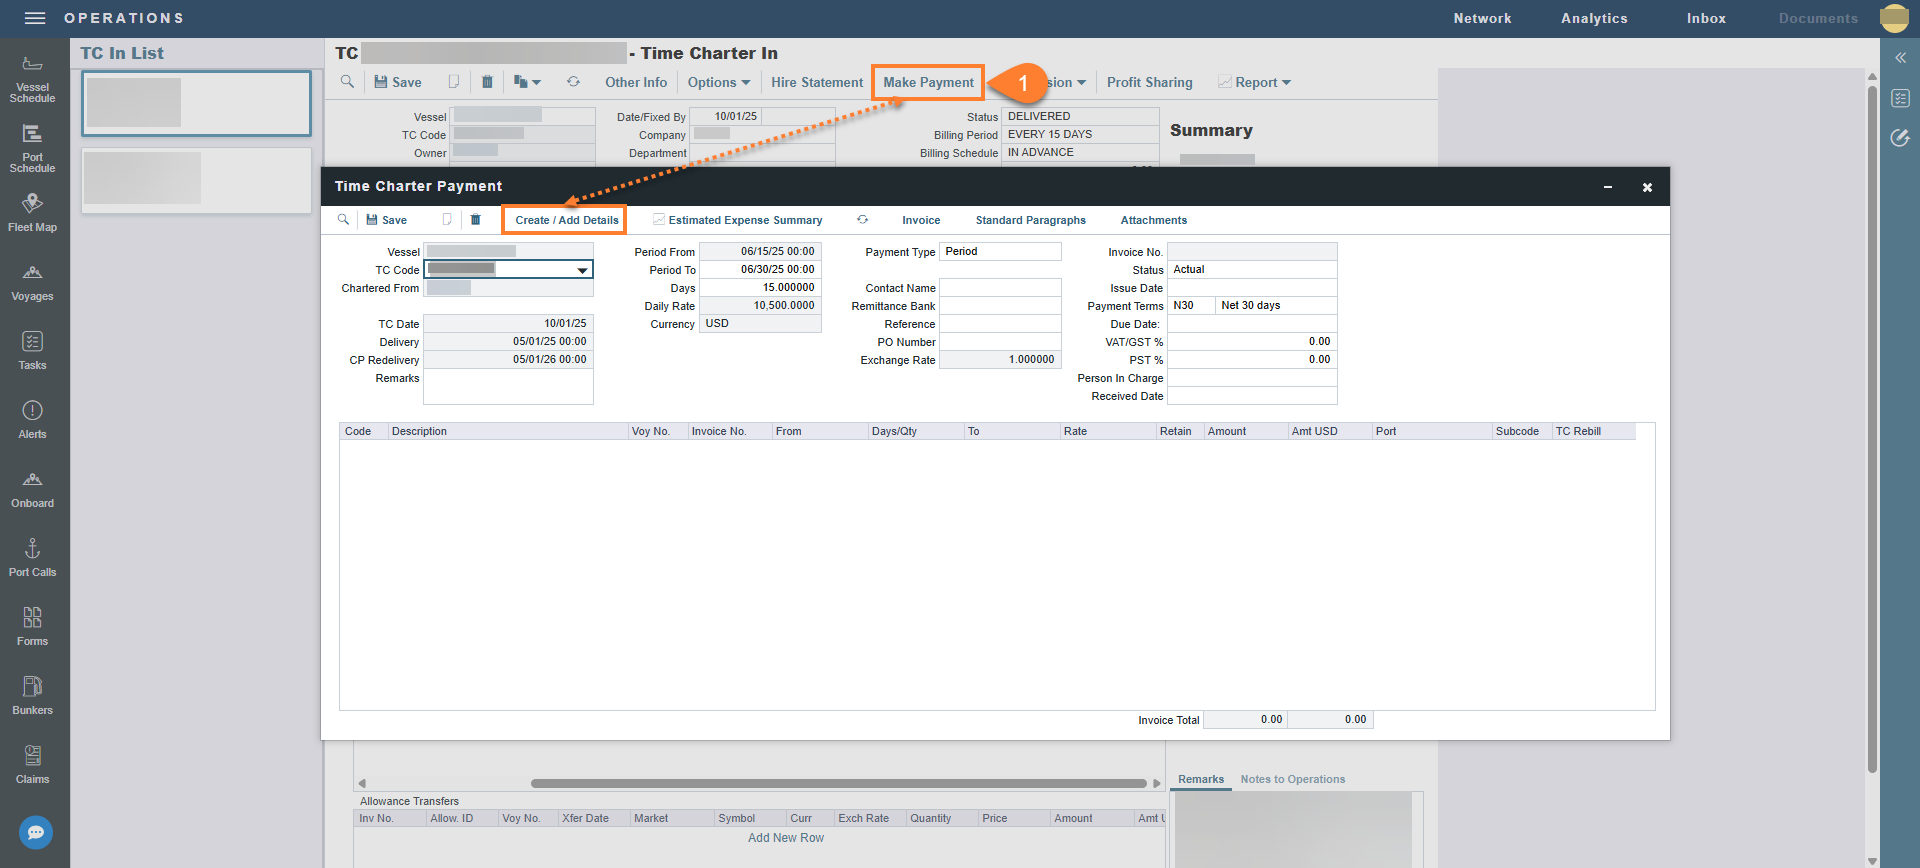The width and height of the screenshot is (1920, 868).
Task: Collapse the right side panel chevron
Action: pyautogui.click(x=1900, y=58)
